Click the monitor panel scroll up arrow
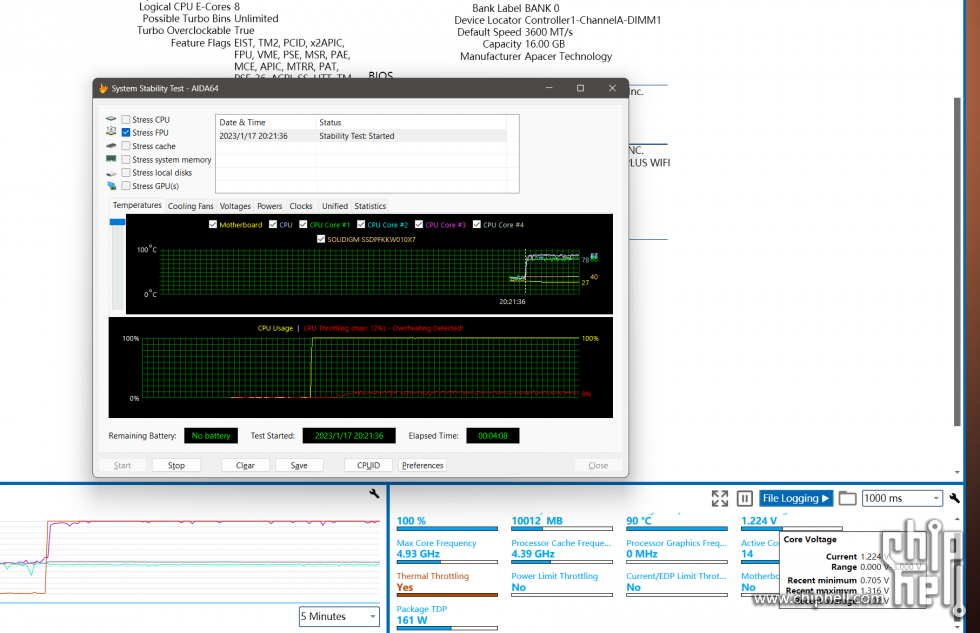Viewport: 980px width, 633px height. pos(957,519)
